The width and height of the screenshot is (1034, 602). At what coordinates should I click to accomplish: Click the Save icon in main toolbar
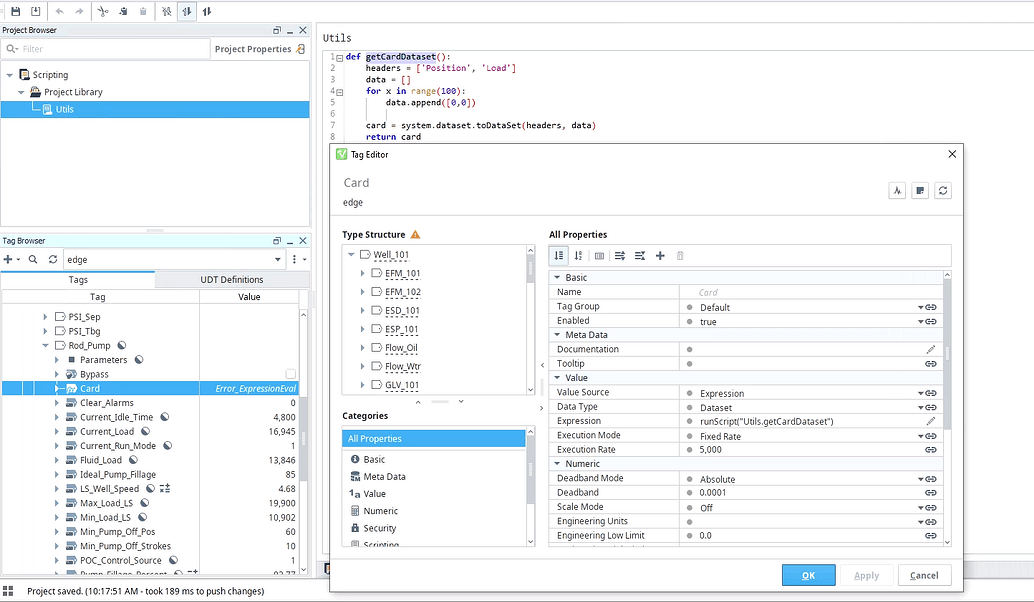[16, 11]
